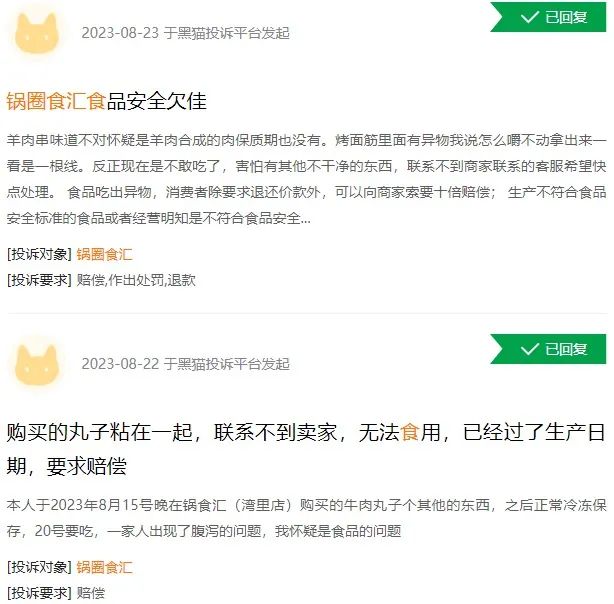Click 锅圈食汇 link under second 投诉对象

[104, 567]
